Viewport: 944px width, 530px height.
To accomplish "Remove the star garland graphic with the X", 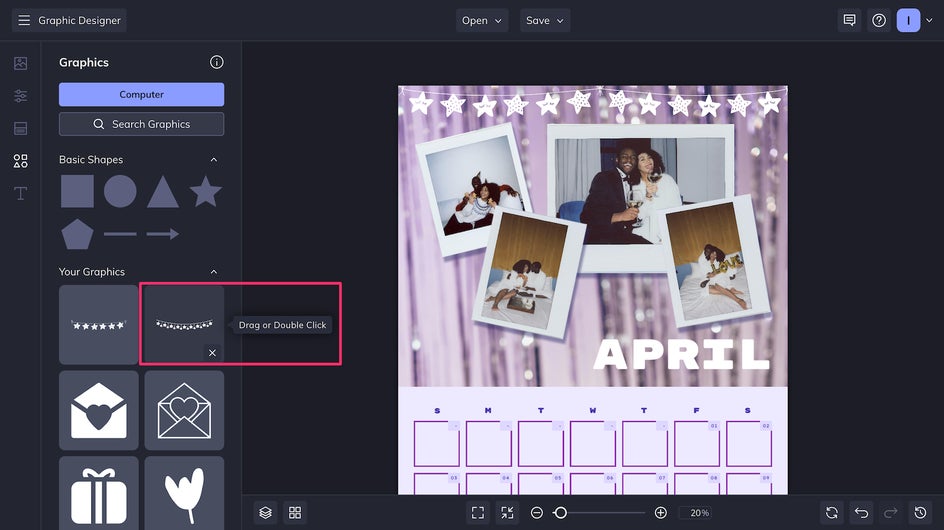I will pyautogui.click(x=213, y=353).
